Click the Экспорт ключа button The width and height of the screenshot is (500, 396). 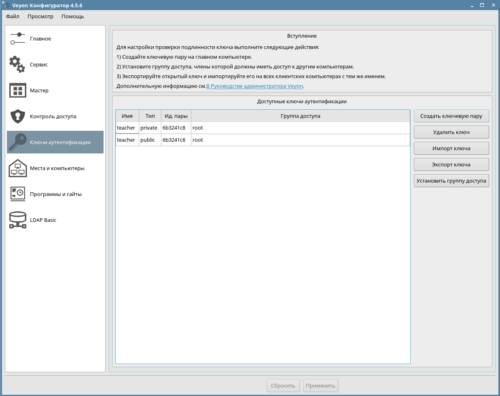click(x=451, y=165)
